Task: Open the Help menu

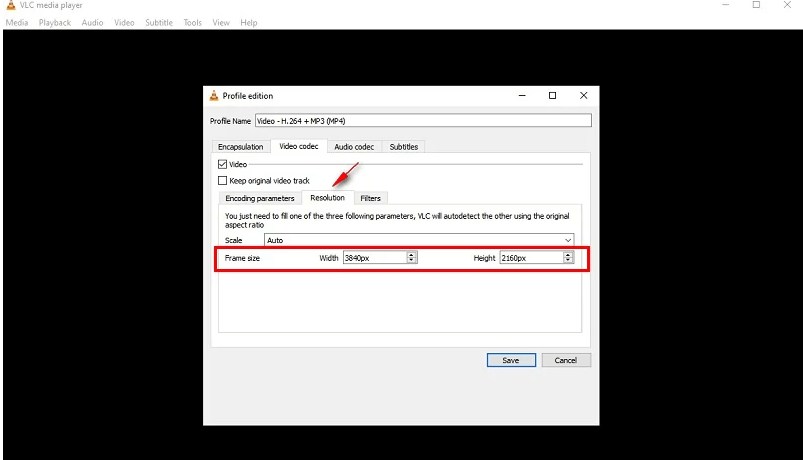Action: [249, 23]
